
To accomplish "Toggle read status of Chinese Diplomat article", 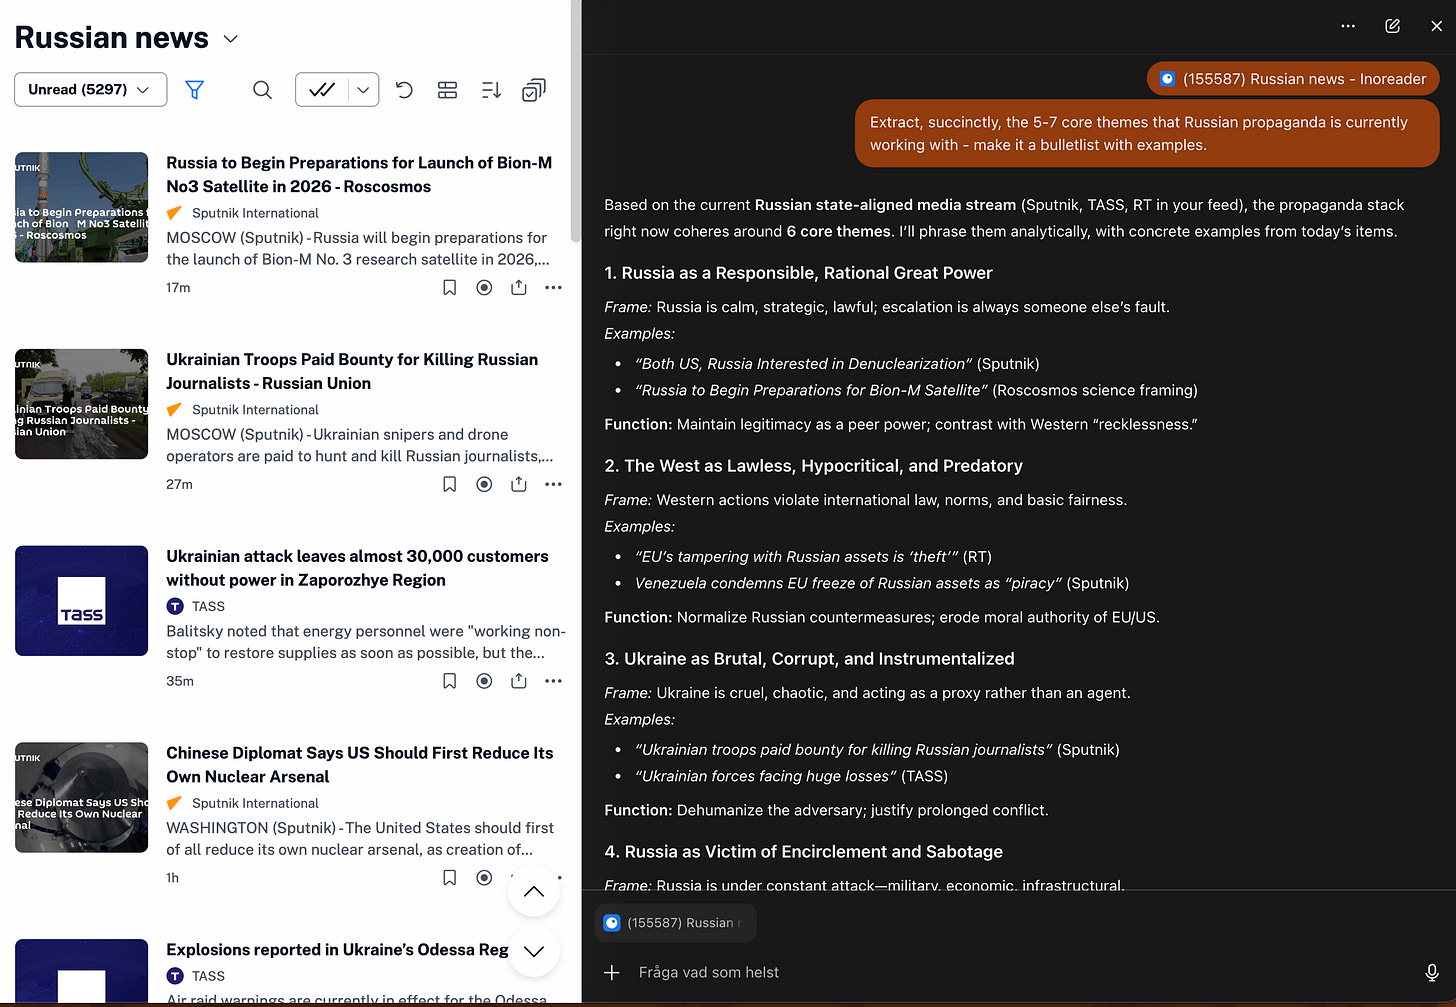I will pyautogui.click(x=484, y=878).
